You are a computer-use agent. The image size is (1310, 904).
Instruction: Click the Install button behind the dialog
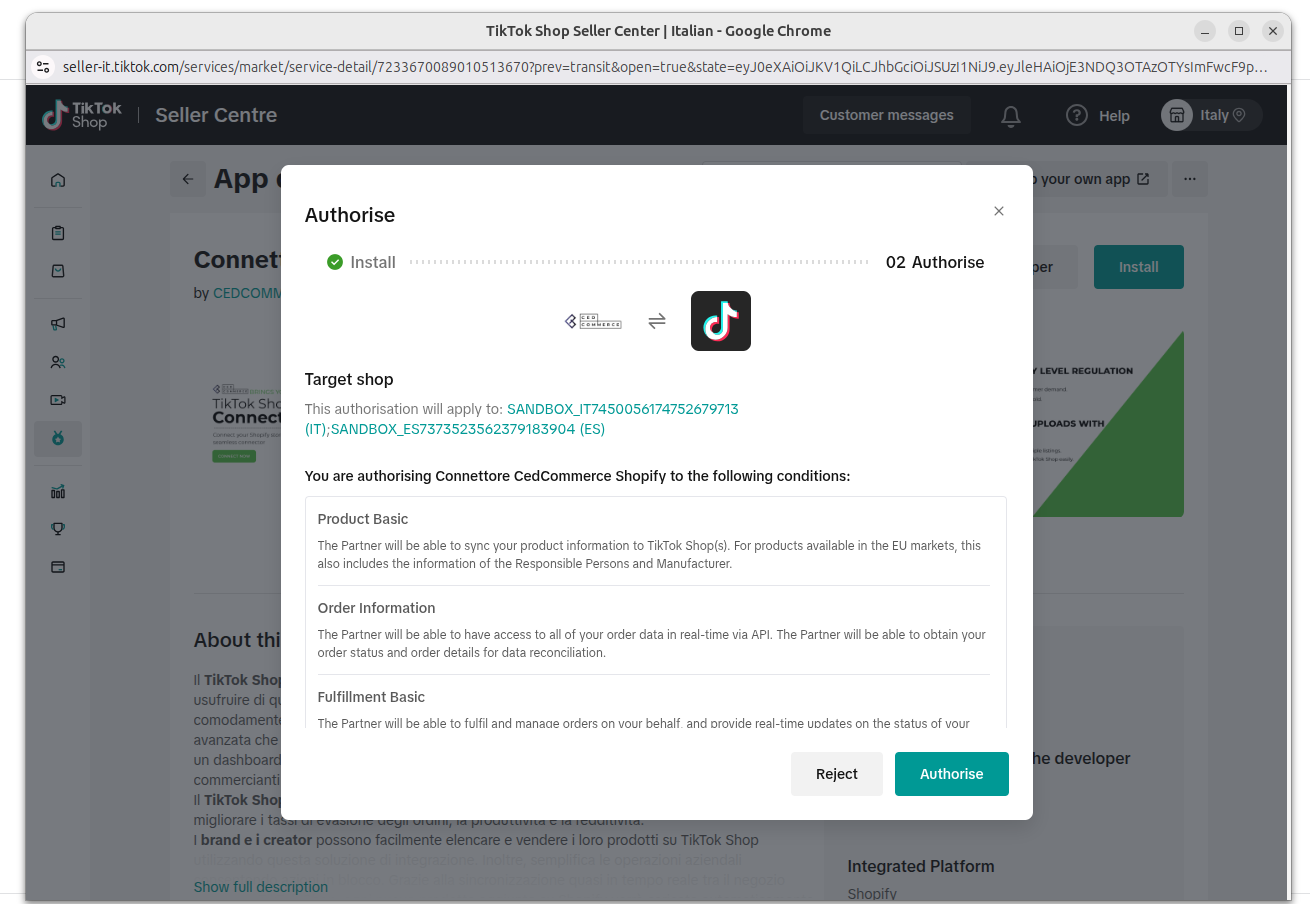[x=1138, y=267]
